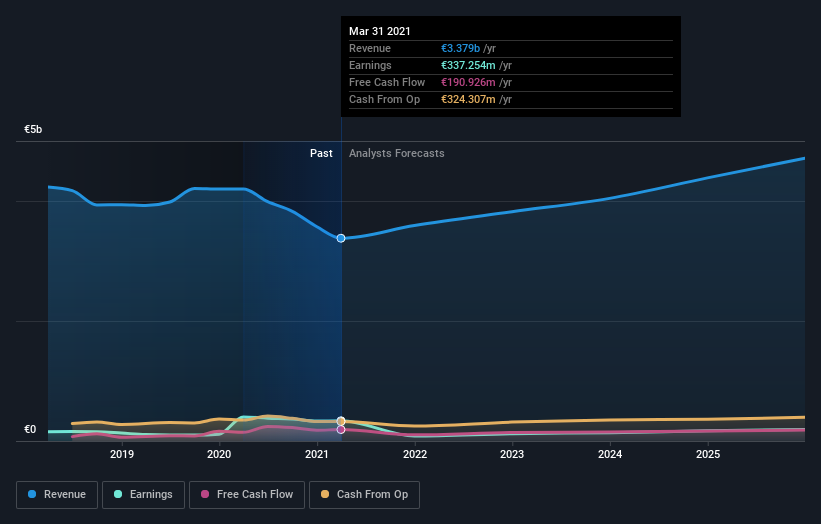Viewport: 821px width, 524px height.
Task: Click the Past section label
Action: click(321, 153)
